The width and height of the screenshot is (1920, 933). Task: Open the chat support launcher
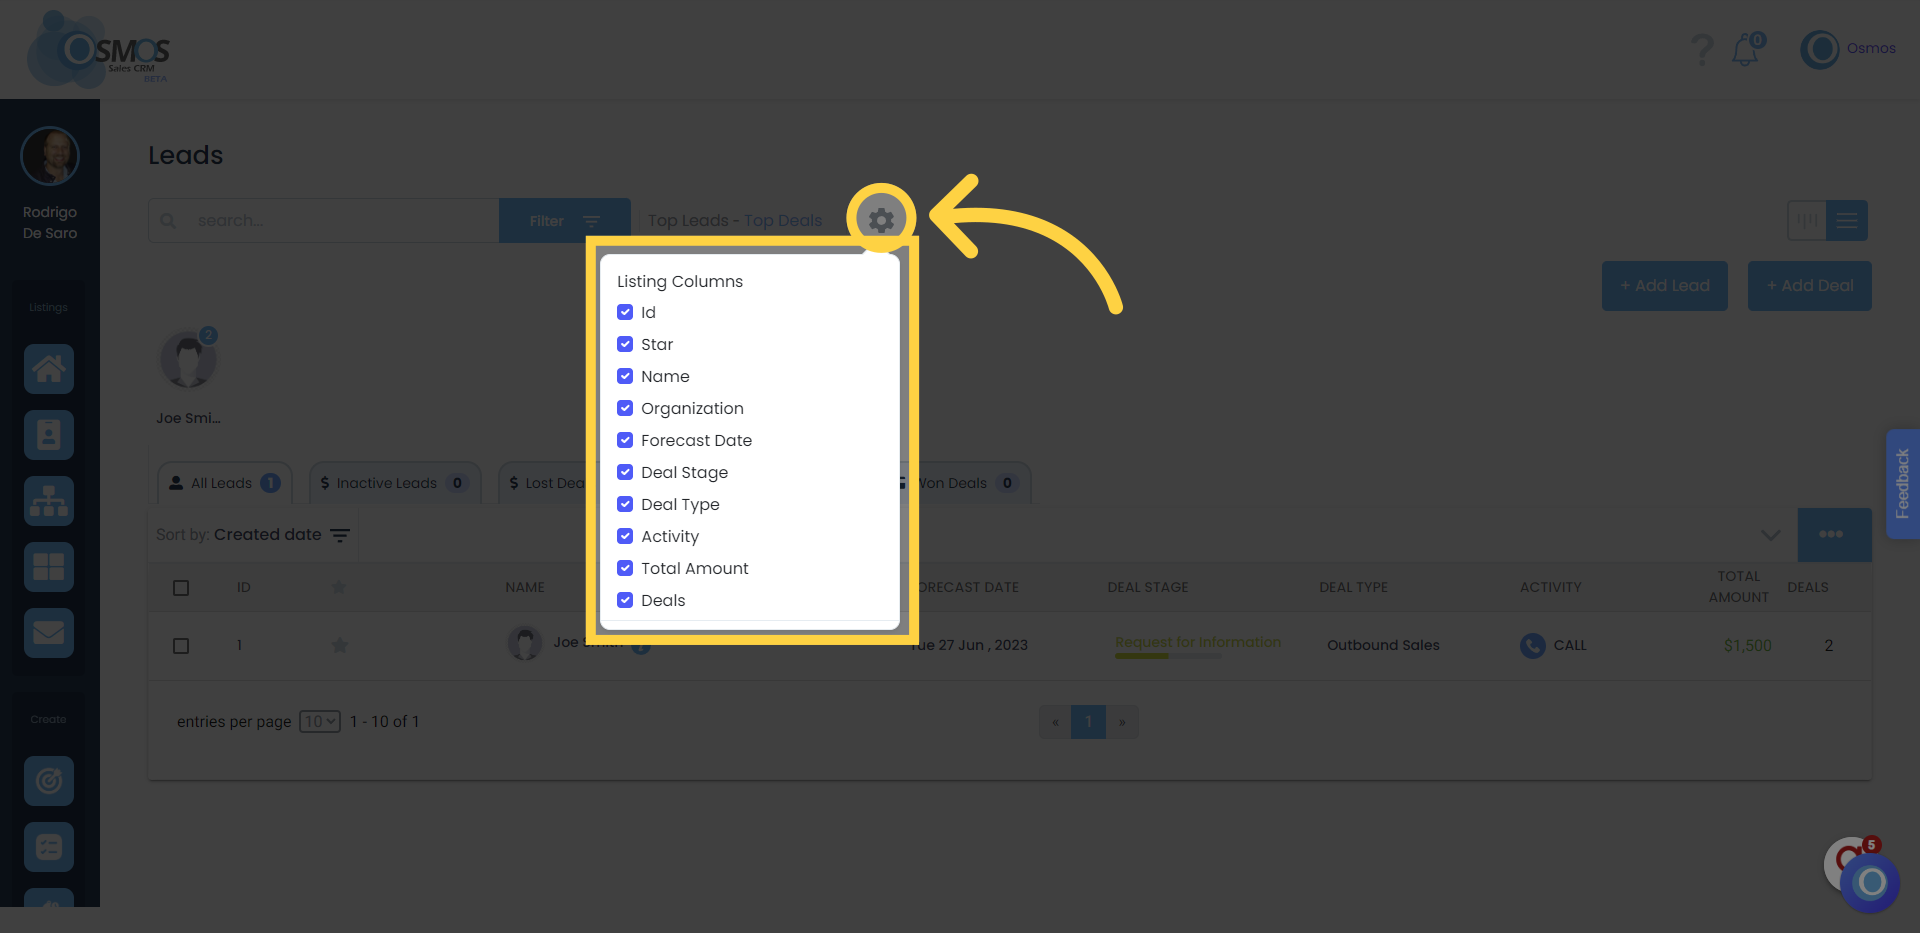tap(1870, 881)
